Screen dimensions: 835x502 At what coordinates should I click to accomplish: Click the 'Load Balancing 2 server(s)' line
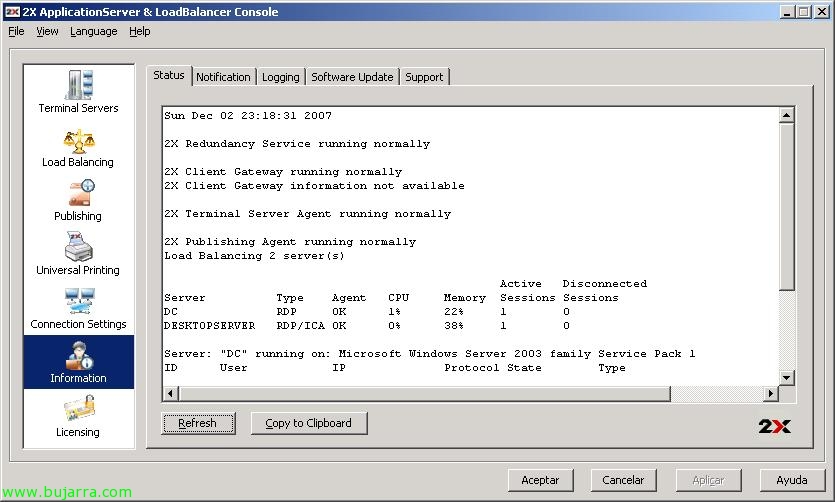pos(254,256)
